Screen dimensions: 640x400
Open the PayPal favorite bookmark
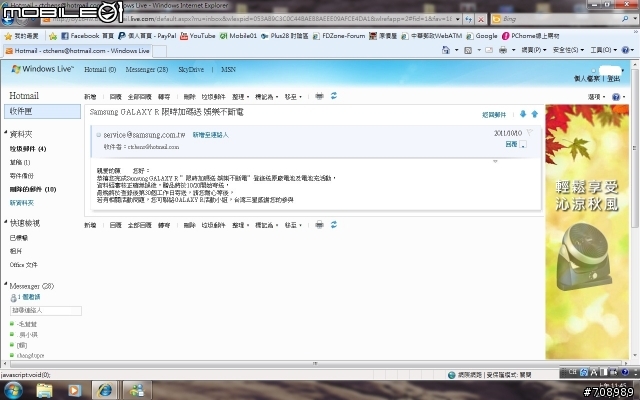[x=147, y=36]
